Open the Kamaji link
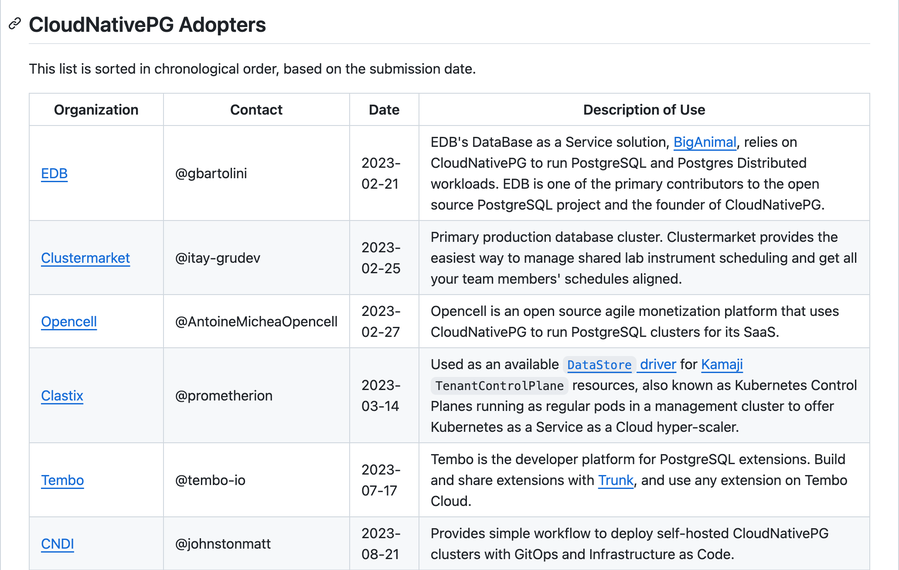The width and height of the screenshot is (899, 570). 722,365
